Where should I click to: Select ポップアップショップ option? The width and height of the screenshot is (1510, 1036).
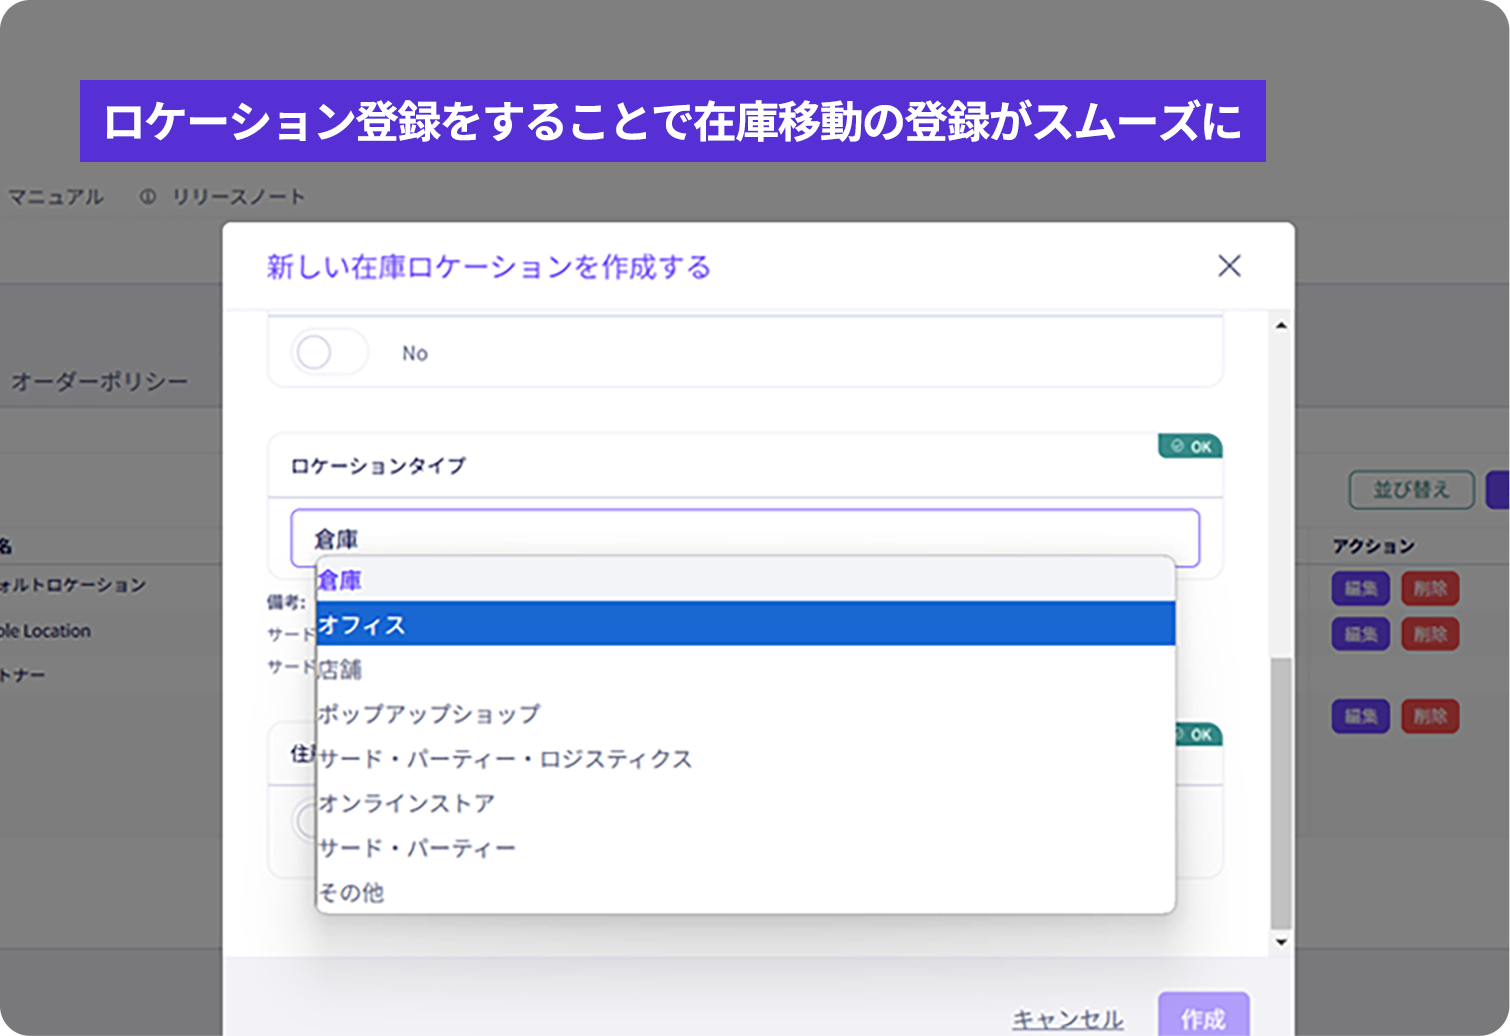(745, 714)
